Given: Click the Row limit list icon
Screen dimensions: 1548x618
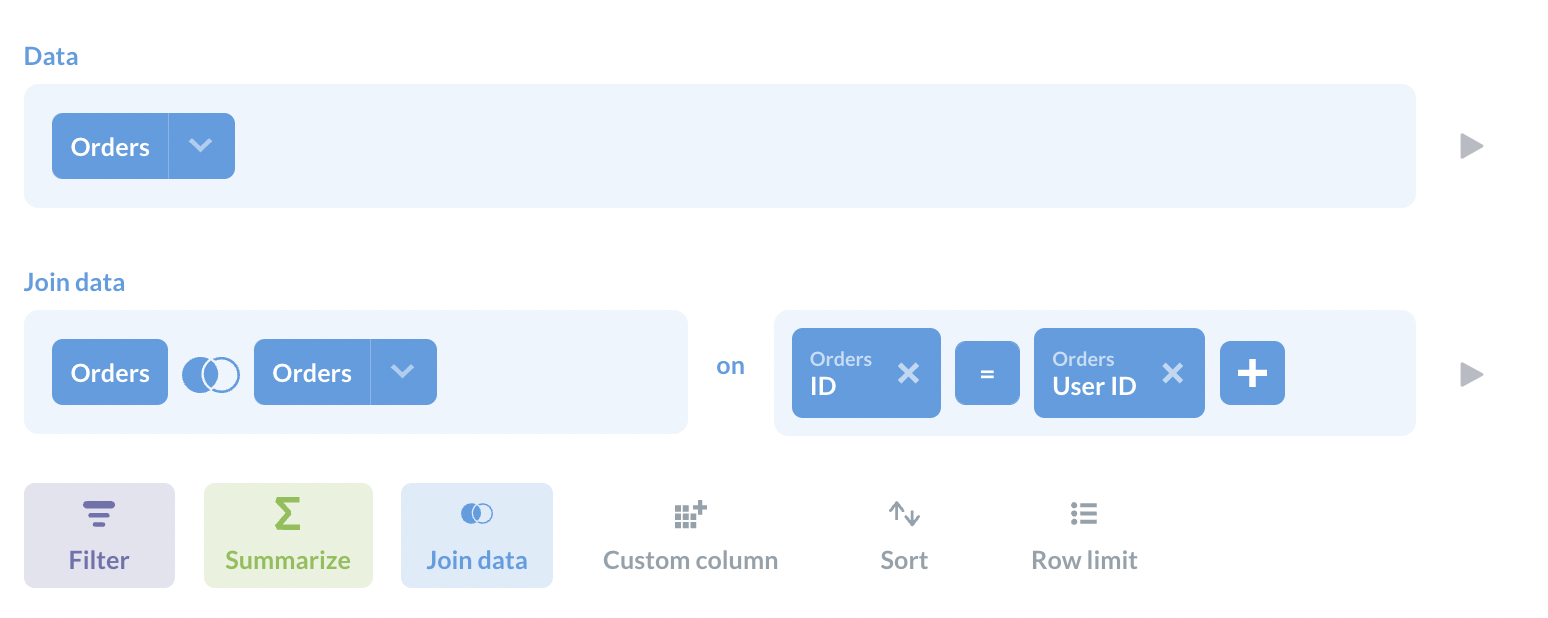Looking at the screenshot, I should (1084, 512).
